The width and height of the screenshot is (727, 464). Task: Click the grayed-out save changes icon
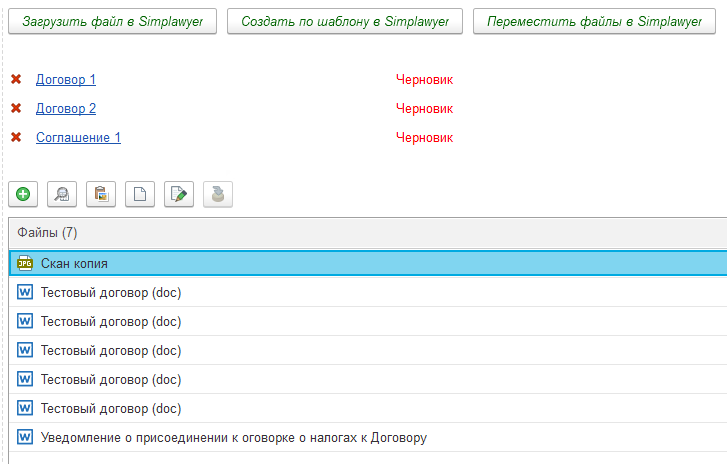218,195
